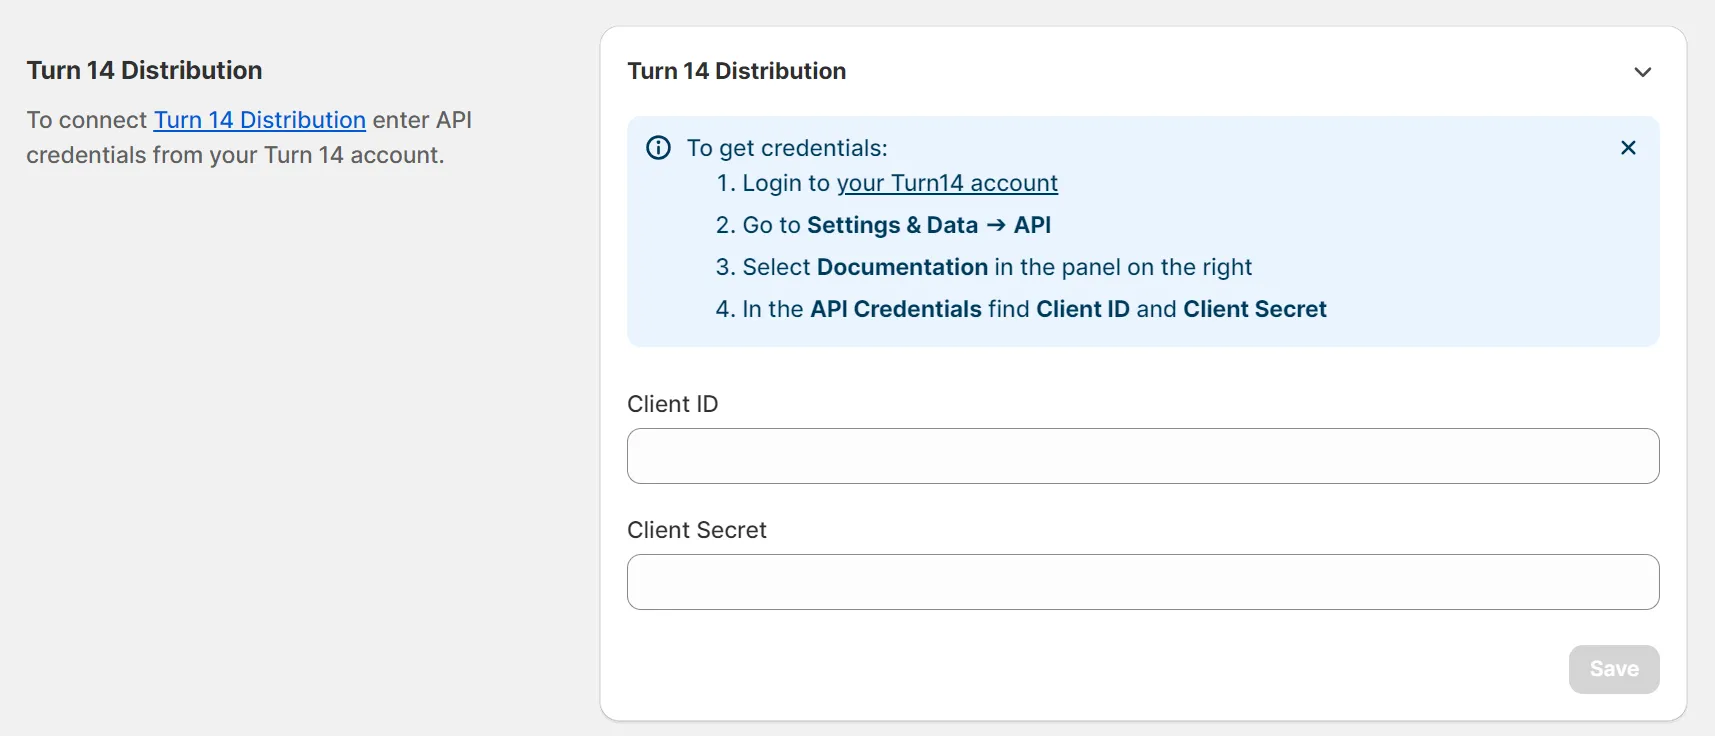Click bold "API Credentials" text in step 4

click(x=895, y=309)
